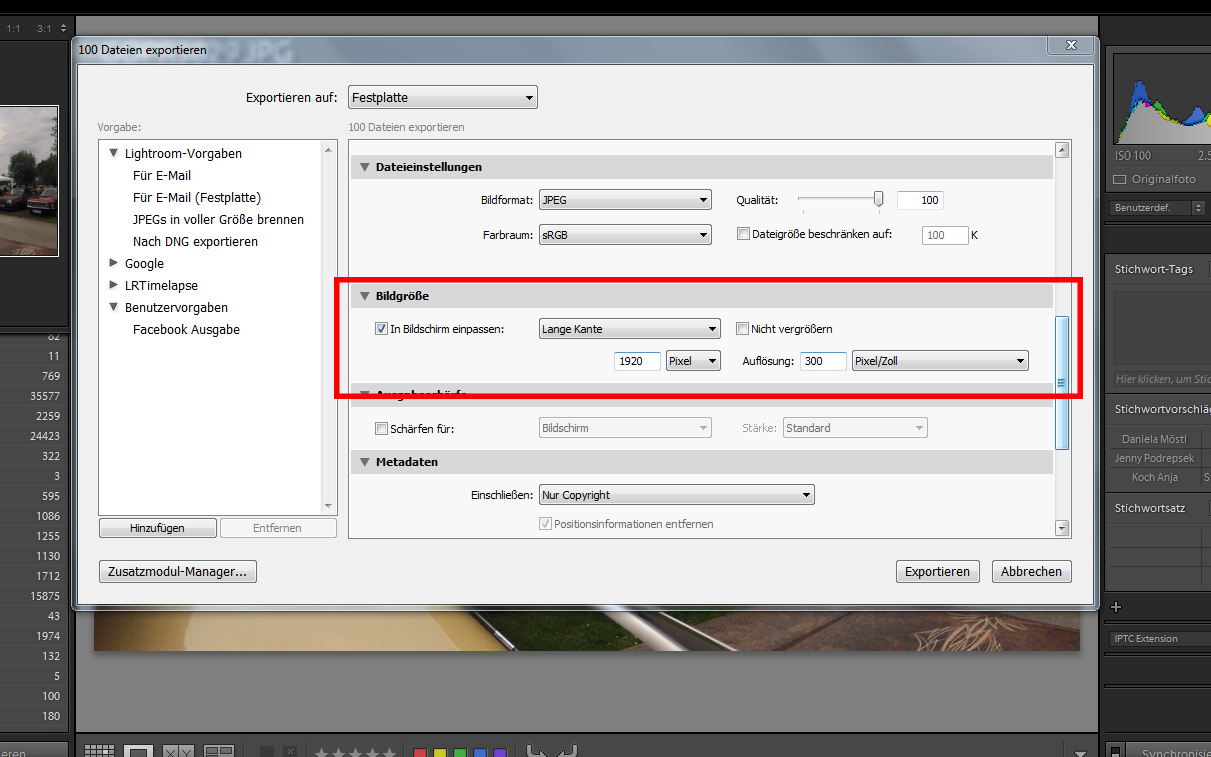1211x757 pixels.
Task: Collapse the Dateieinstellungen section
Action: pyautogui.click(x=365, y=167)
